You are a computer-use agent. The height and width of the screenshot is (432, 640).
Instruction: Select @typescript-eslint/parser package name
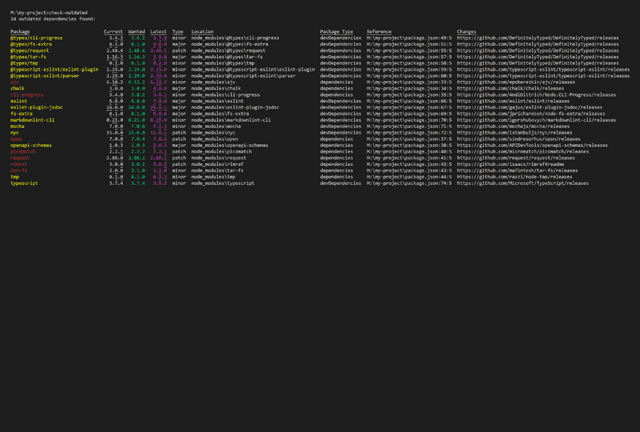[x=45, y=76]
